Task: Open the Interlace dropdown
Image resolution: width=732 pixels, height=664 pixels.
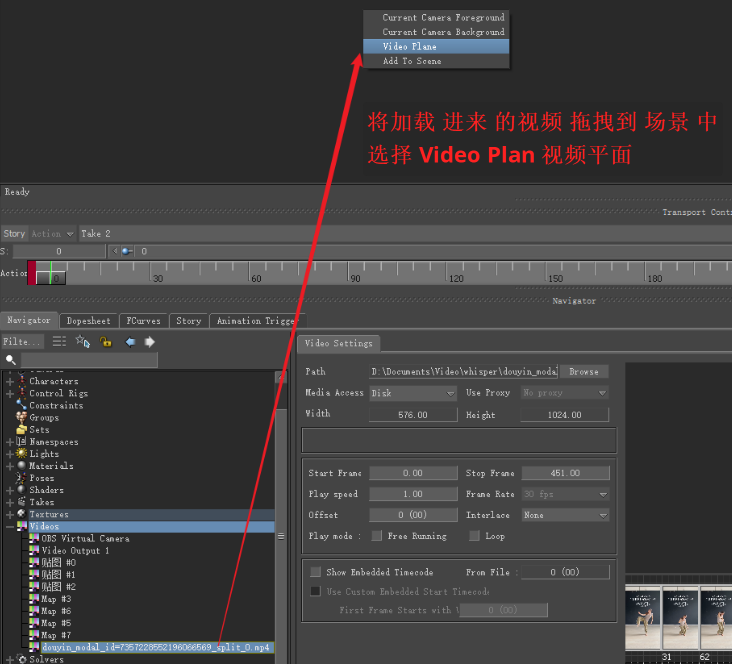Action: tap(564, 515)
